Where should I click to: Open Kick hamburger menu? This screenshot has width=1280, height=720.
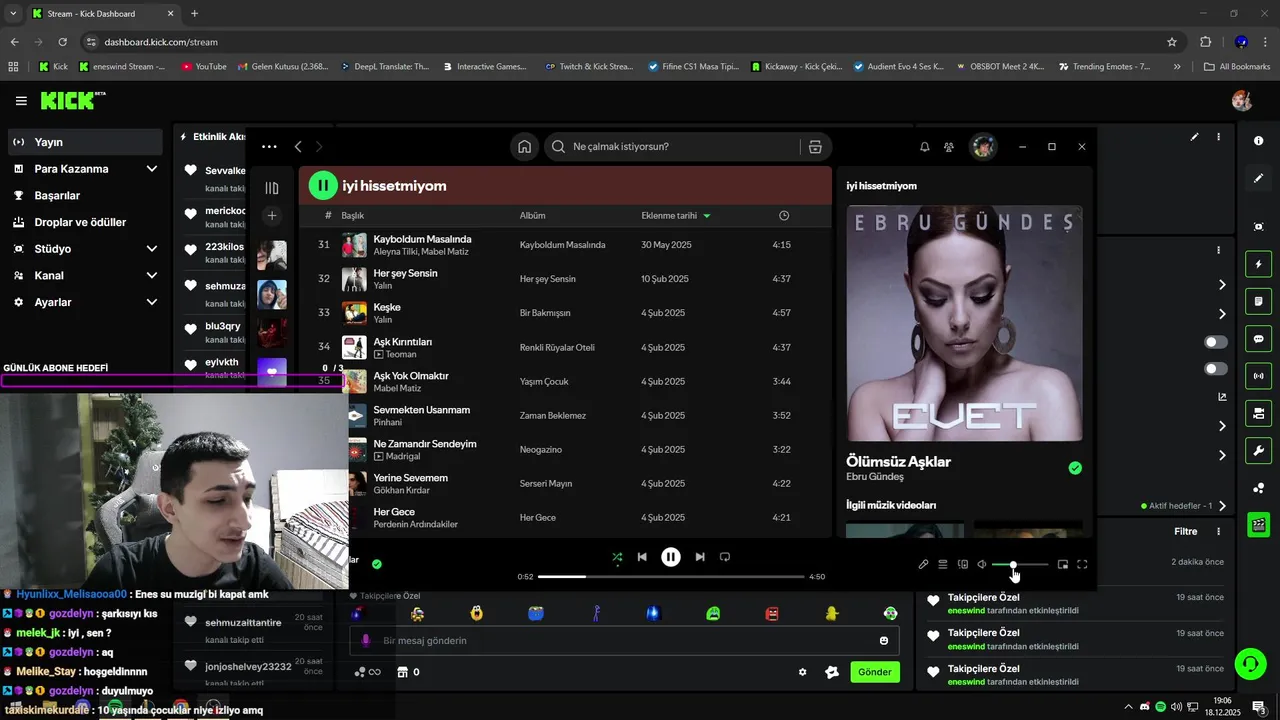point(21,101)
